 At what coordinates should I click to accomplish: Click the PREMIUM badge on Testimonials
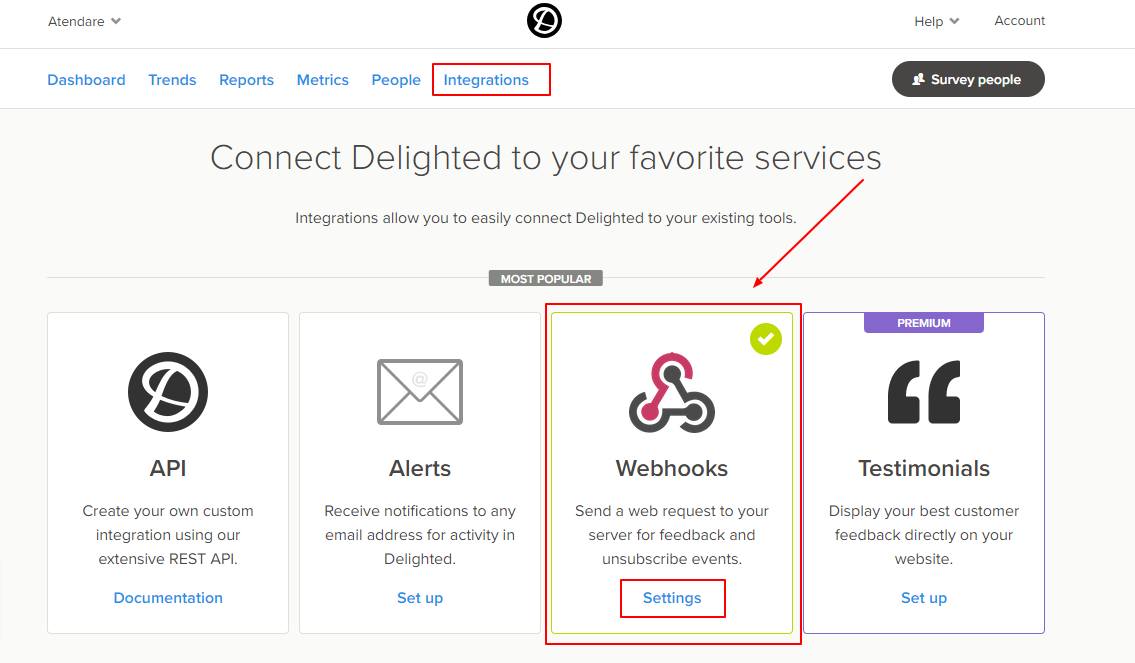pos(924,323)
